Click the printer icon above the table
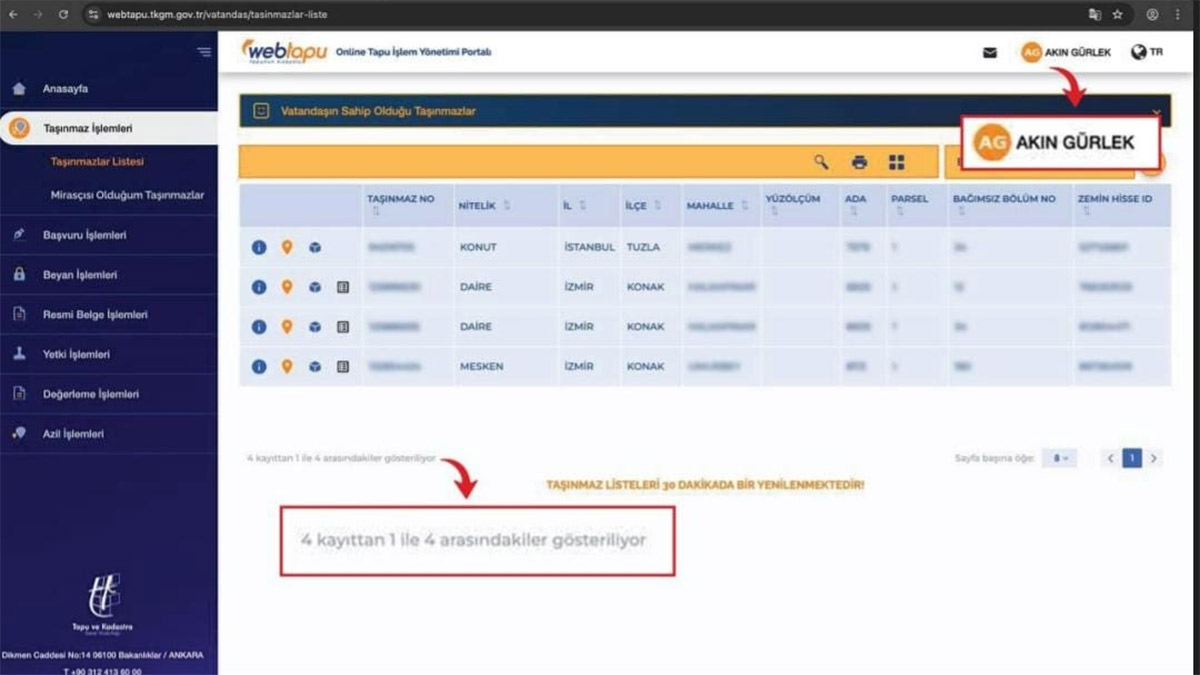The height and width of the screenshot is (675, 1200). [x=859, y=162]
